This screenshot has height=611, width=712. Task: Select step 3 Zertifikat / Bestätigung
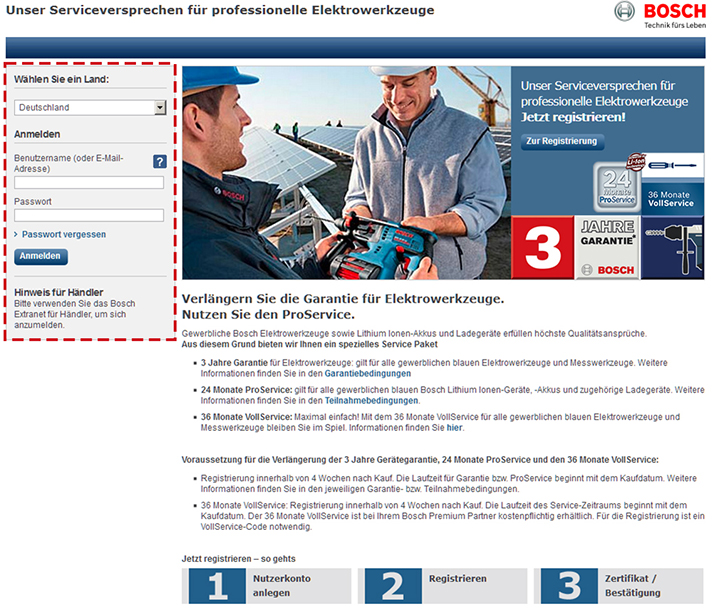click(620, 586)
